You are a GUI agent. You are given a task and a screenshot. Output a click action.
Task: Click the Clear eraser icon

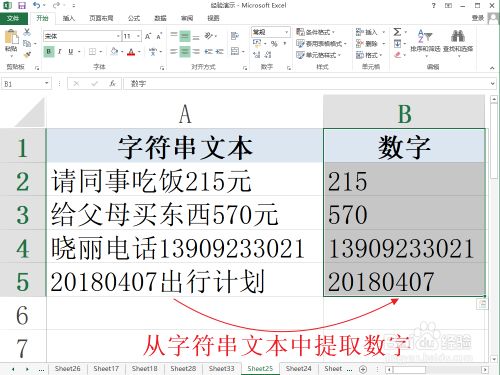[397, 54]
